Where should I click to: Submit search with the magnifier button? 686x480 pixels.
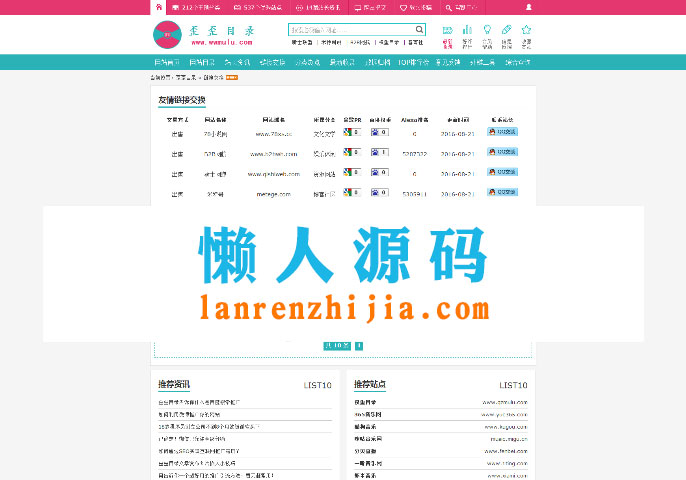pyautogui.click(x=419, y=30)
